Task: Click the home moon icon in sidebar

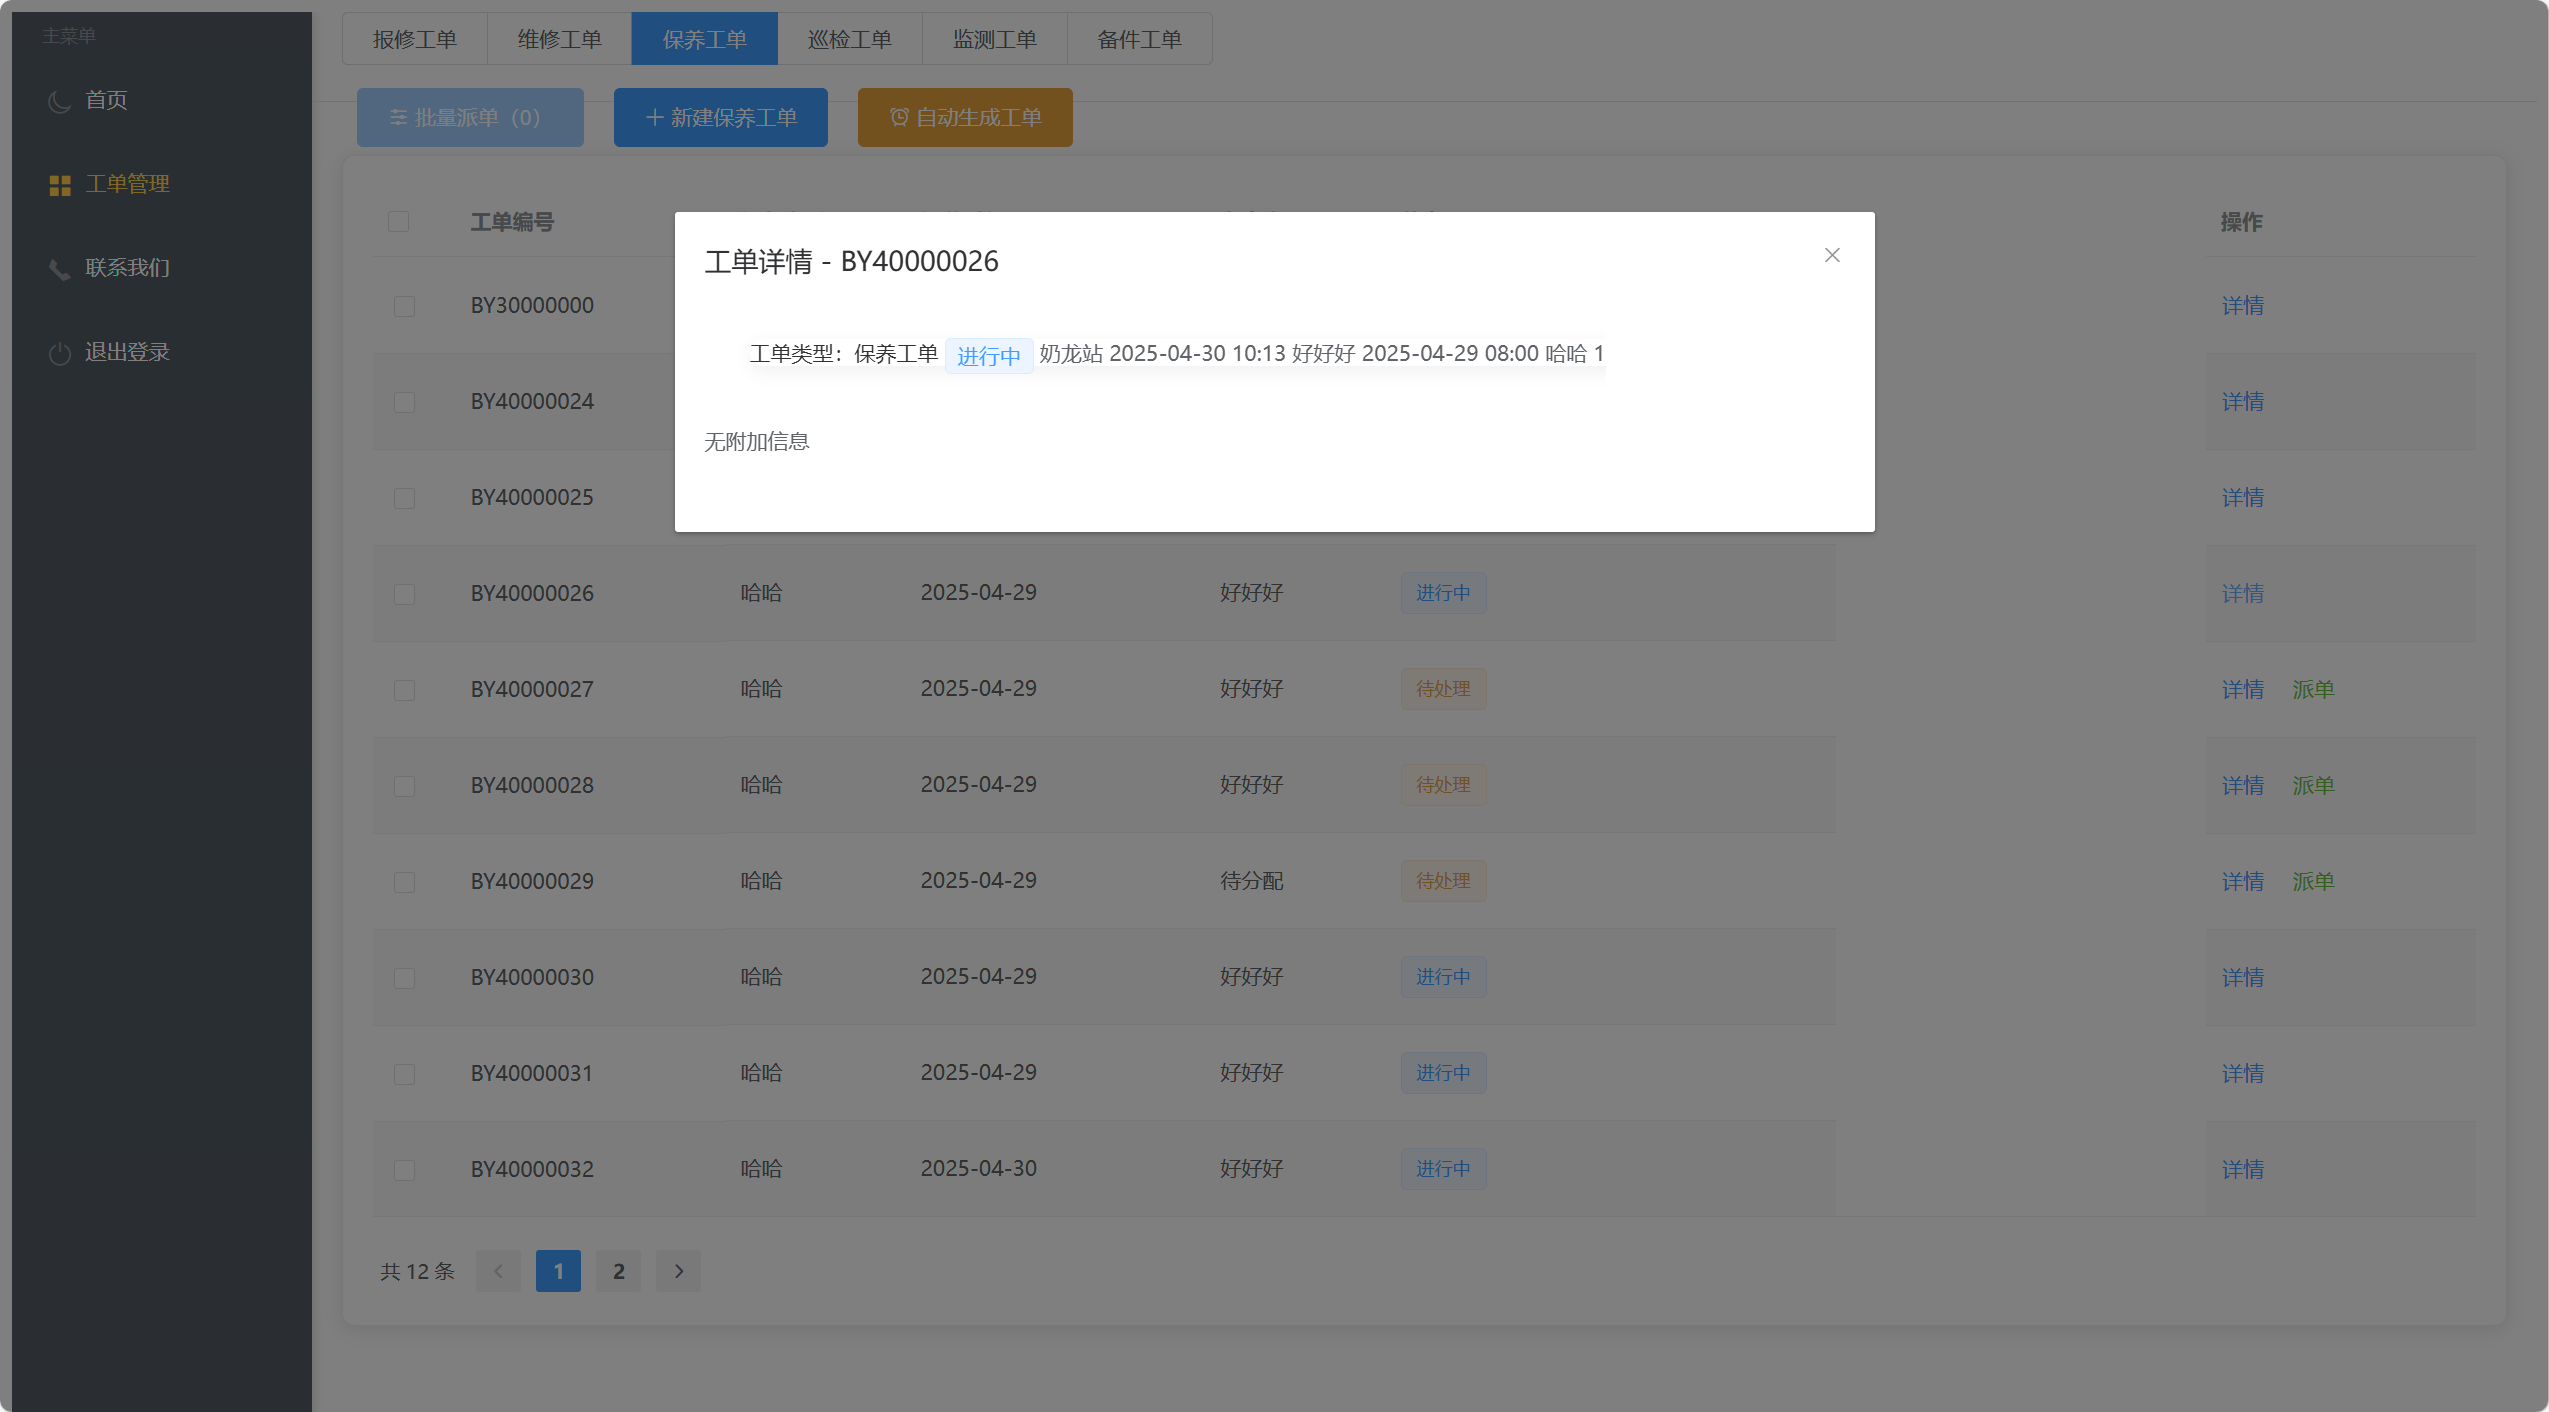Action: (59, 101)
